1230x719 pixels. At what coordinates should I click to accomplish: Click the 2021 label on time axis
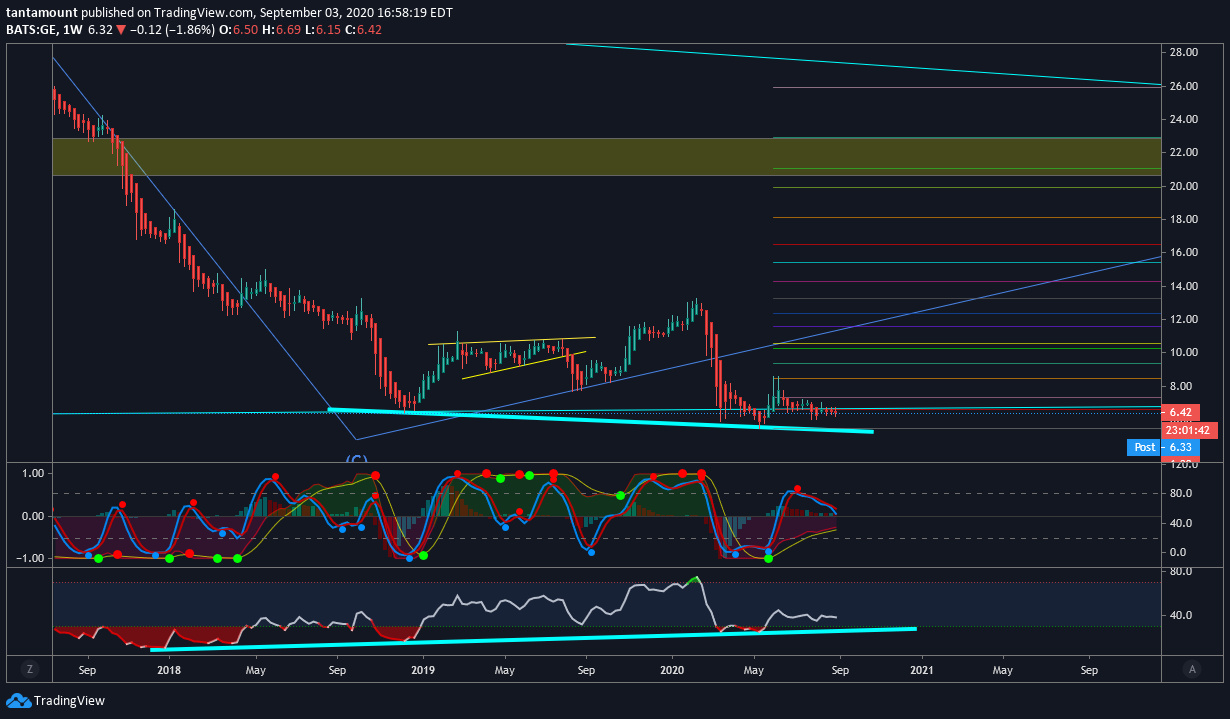coord(921,669)
